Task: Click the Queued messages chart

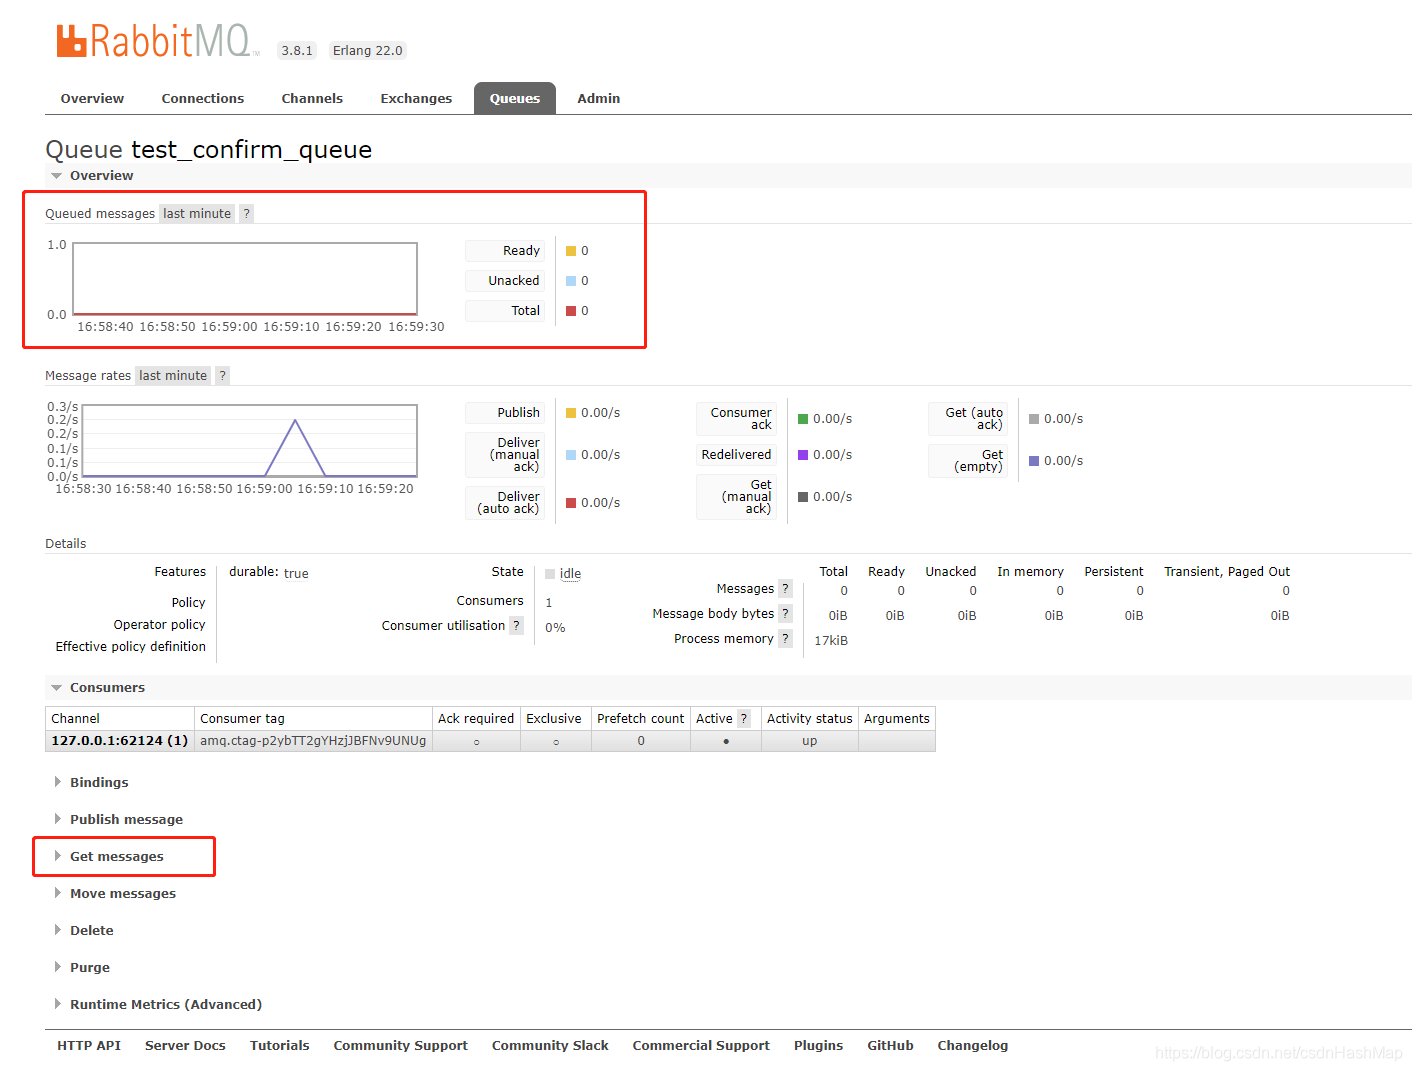Action: click(x=245, y=279)
